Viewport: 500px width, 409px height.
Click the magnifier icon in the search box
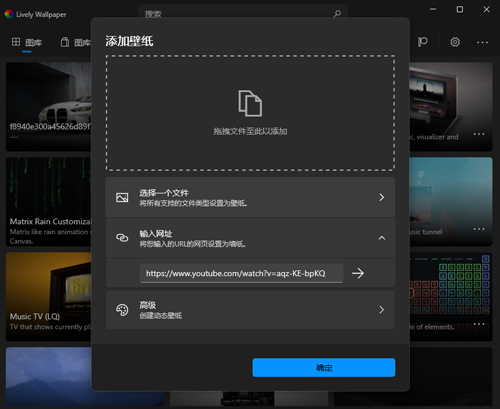click(337, 14)
